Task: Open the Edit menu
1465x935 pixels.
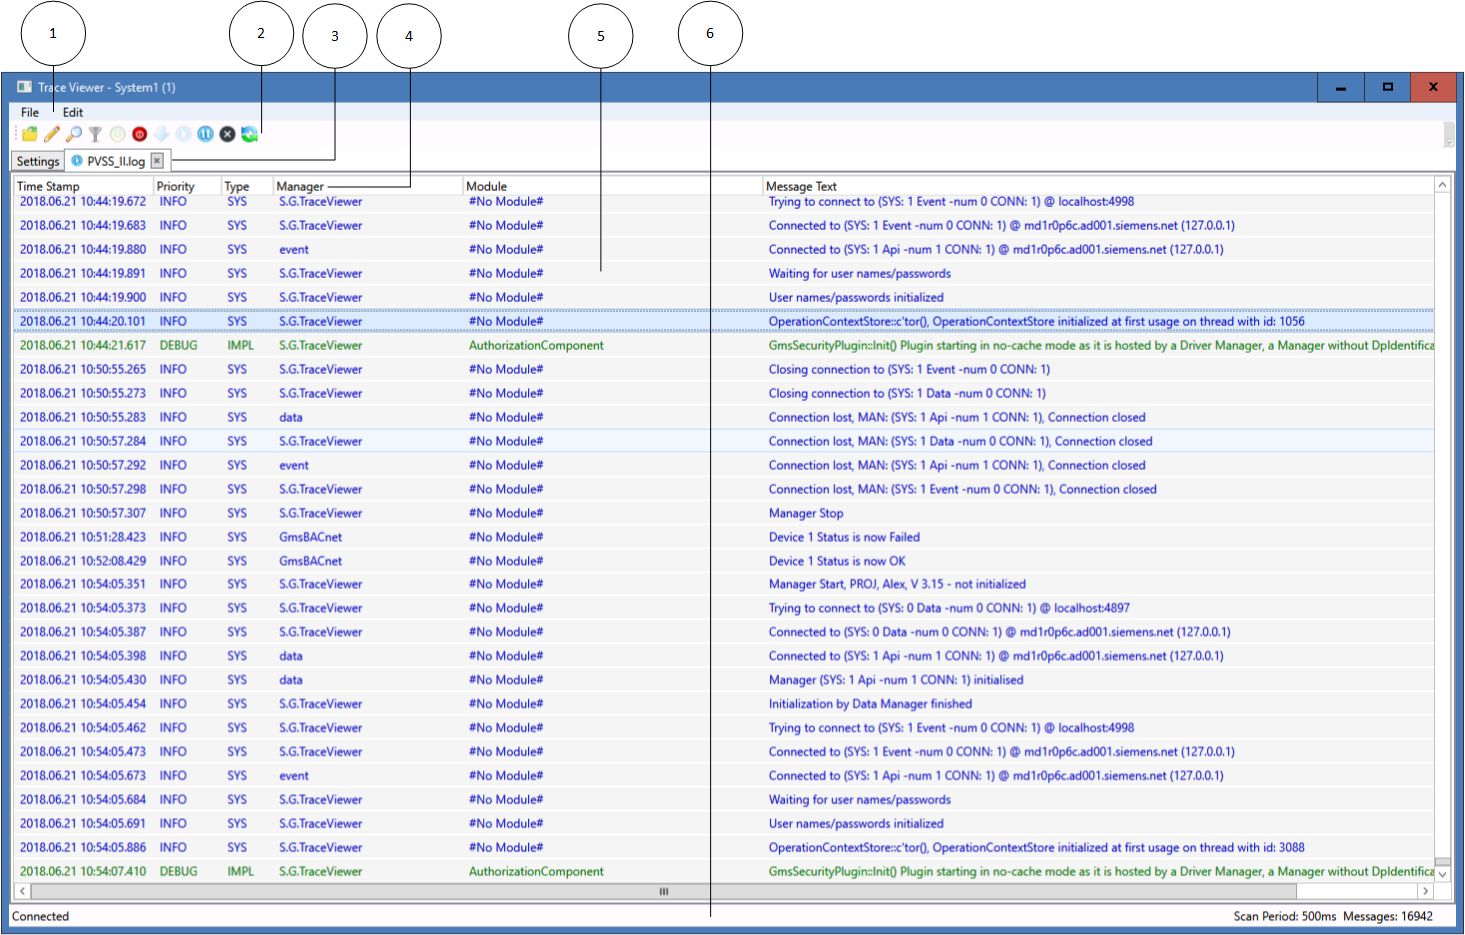Action: click(73, 112)
